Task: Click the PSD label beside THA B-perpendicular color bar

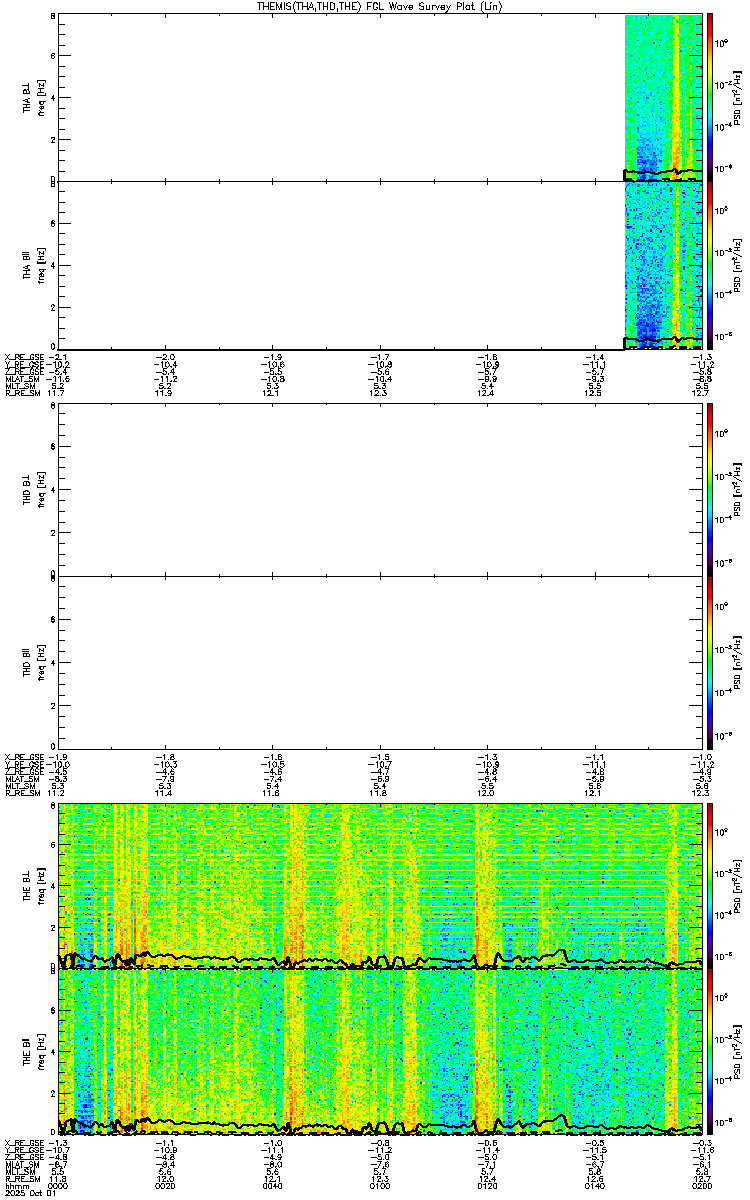Action: 738,98
